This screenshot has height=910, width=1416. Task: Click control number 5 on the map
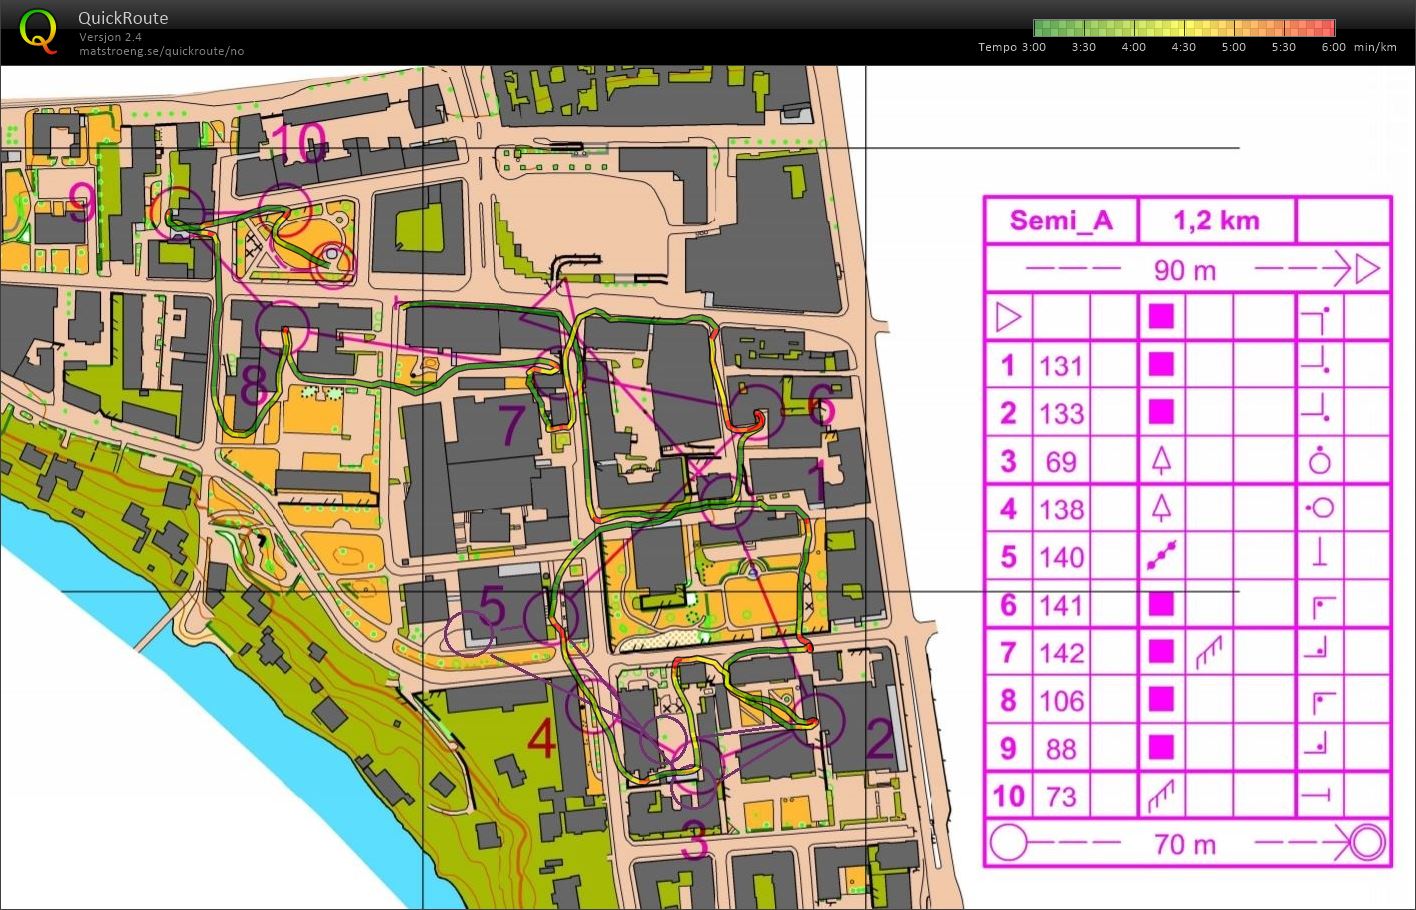pos(492,606)
